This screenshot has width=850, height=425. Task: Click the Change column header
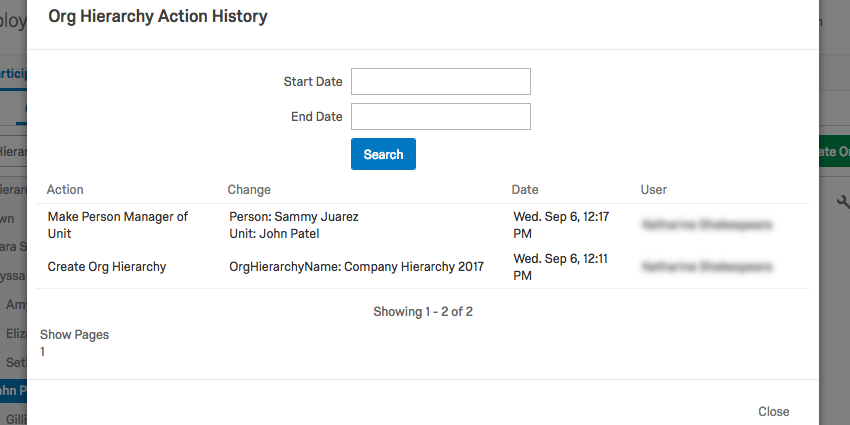pos(249,190)
